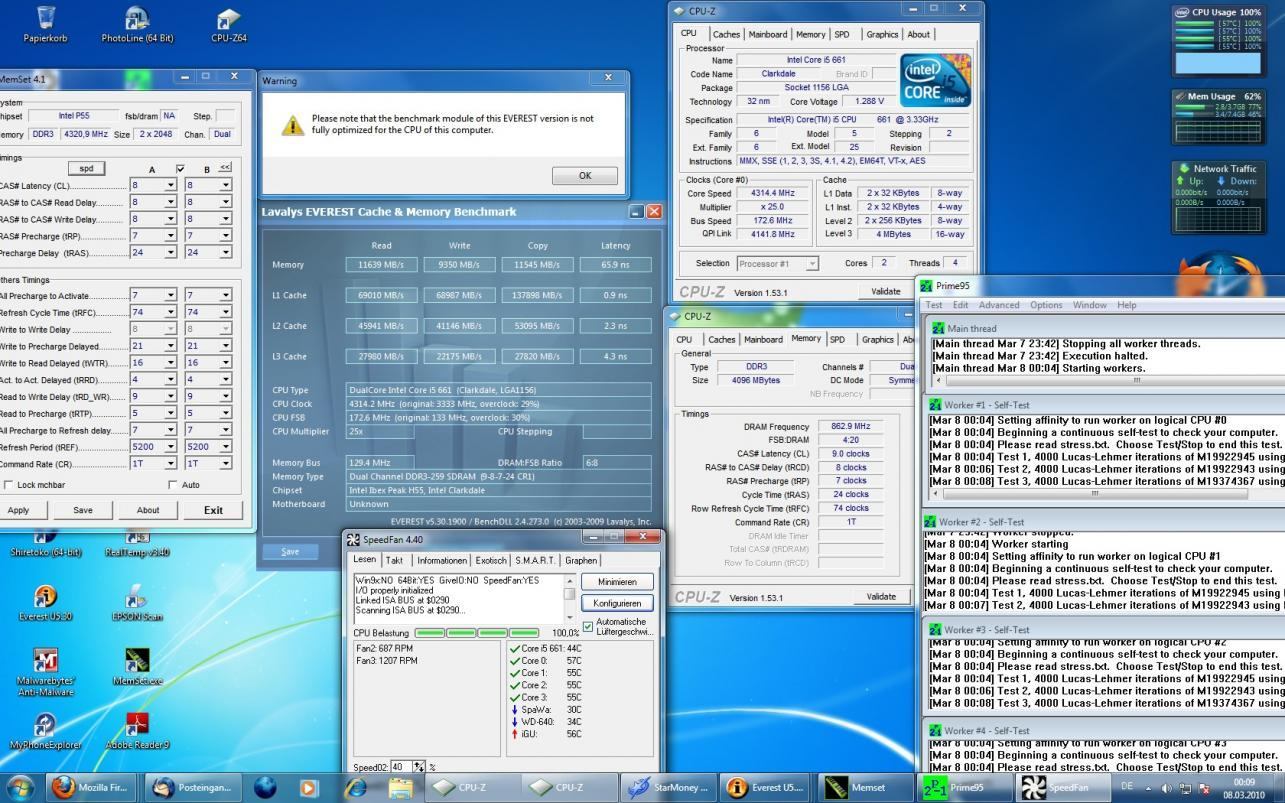
Task: Click the Windows Start orb
Action: click(20, 787)
